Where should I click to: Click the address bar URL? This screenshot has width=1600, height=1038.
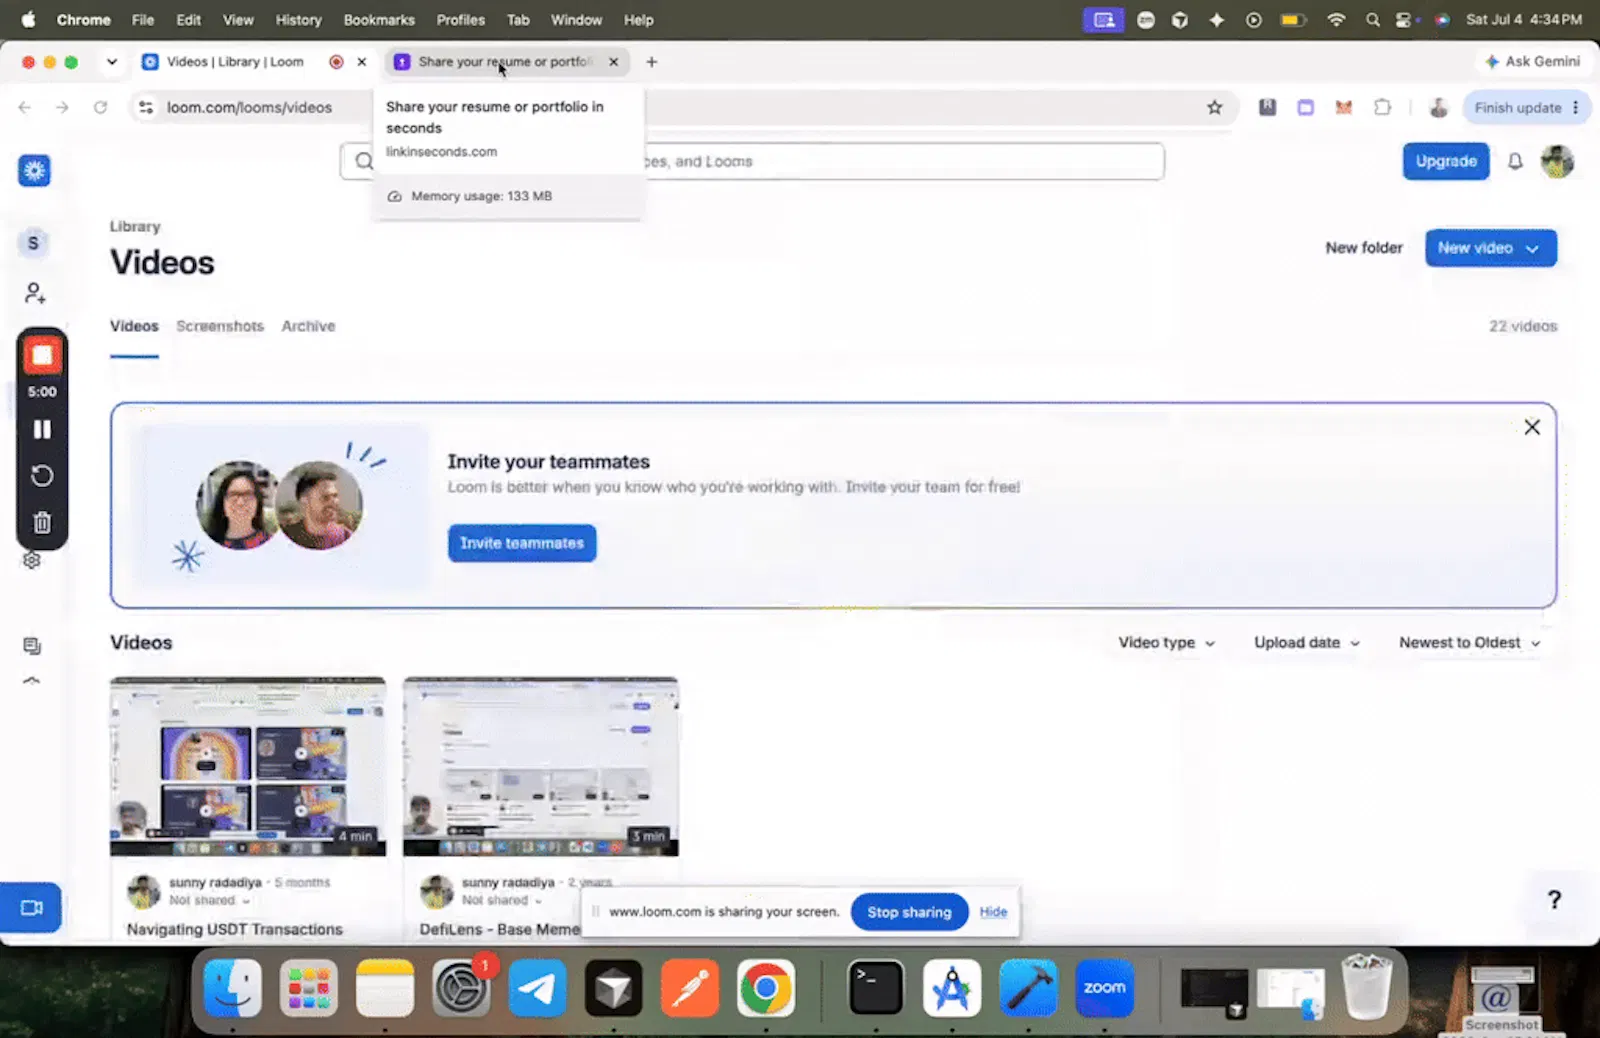tap(249, 107)
